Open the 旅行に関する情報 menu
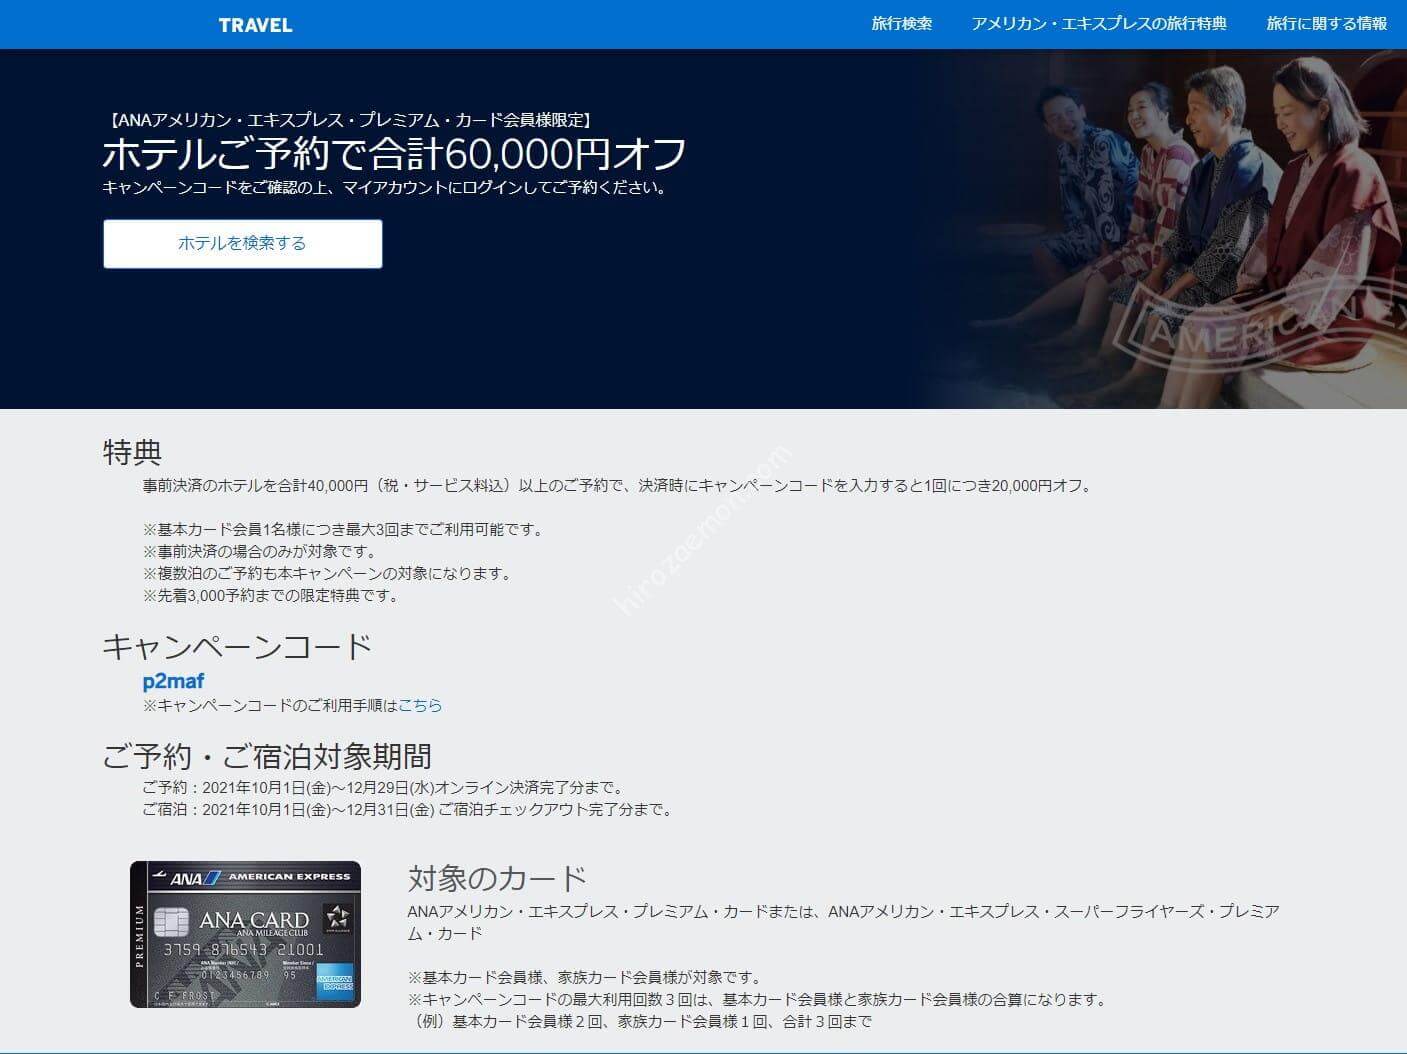Viewport: 1407px width, 1054px height. point(1326,24)
